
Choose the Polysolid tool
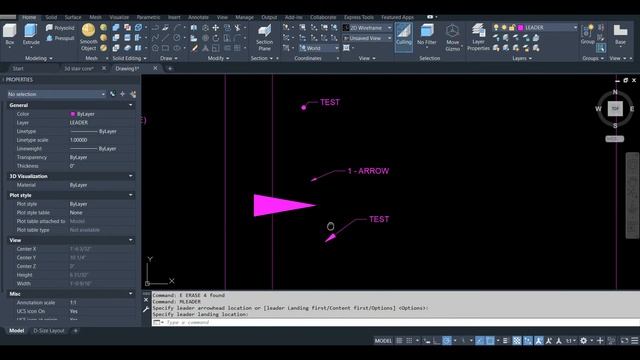60,28
